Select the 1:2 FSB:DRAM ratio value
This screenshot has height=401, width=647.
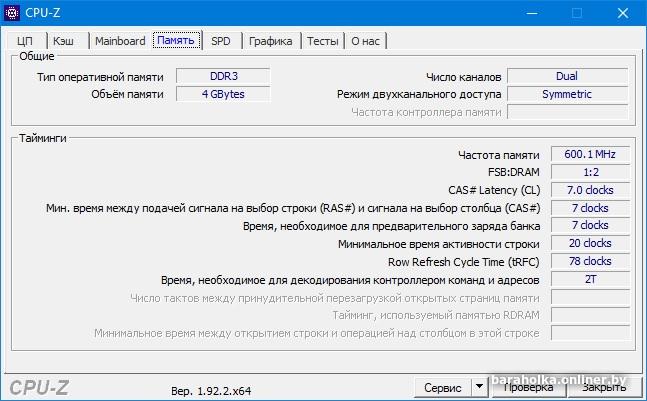[590, 172]
